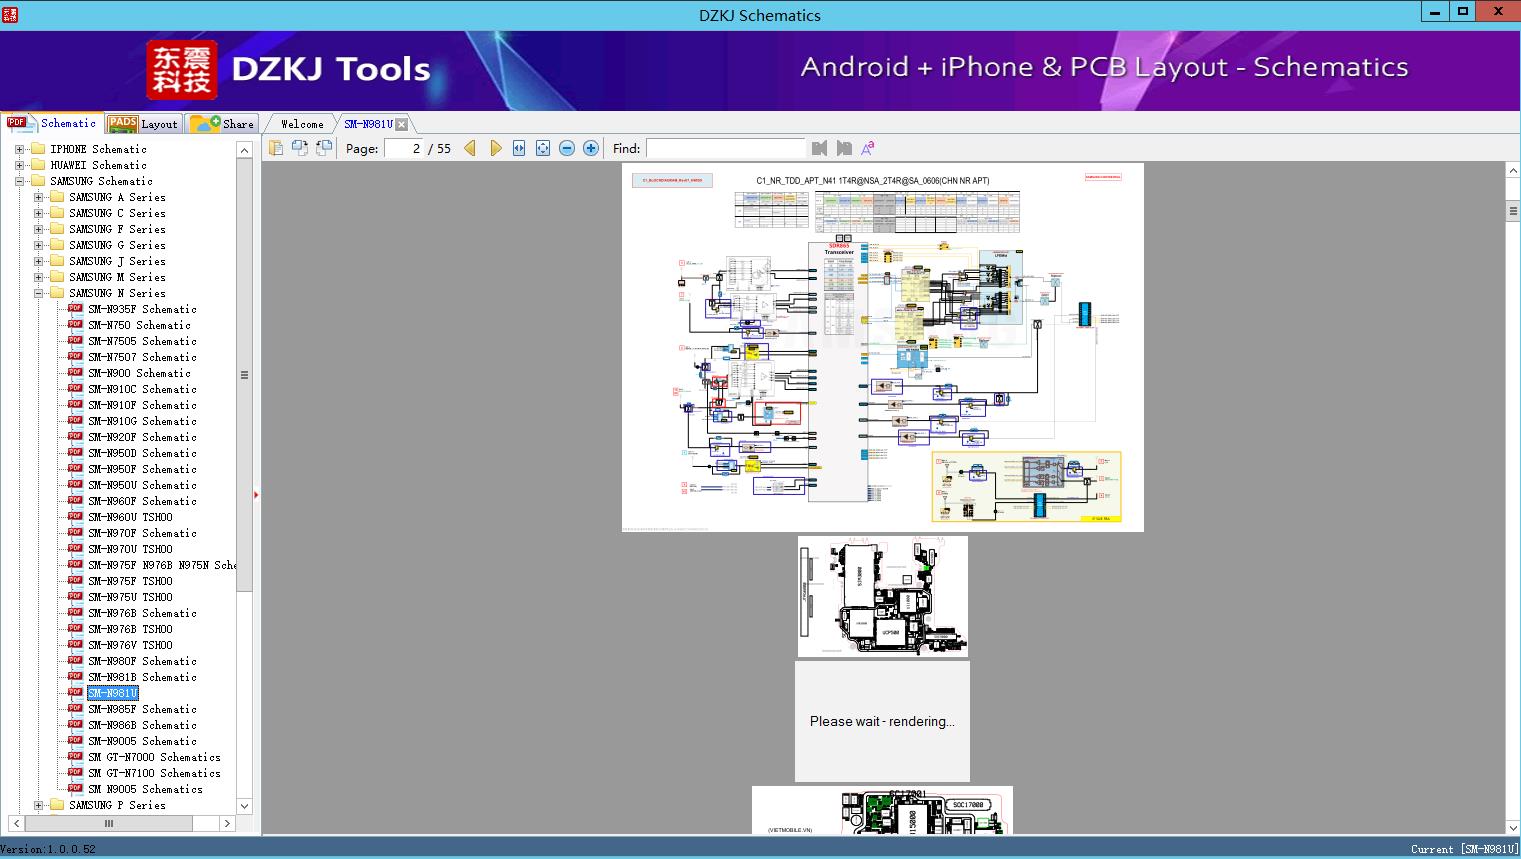Find next match icon
This screenshot has width=1521, height=859.
tap(844, 148)
